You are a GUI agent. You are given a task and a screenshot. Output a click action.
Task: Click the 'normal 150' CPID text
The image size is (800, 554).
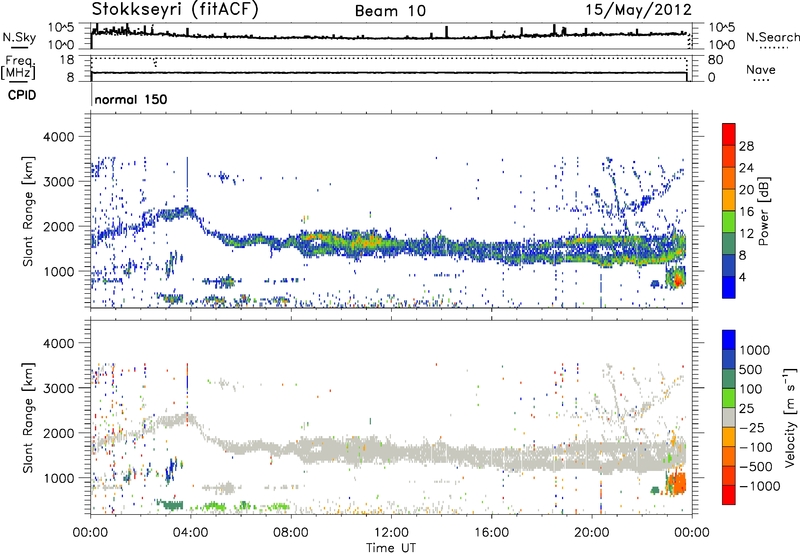pyautogui.click(x=131, y=99)
